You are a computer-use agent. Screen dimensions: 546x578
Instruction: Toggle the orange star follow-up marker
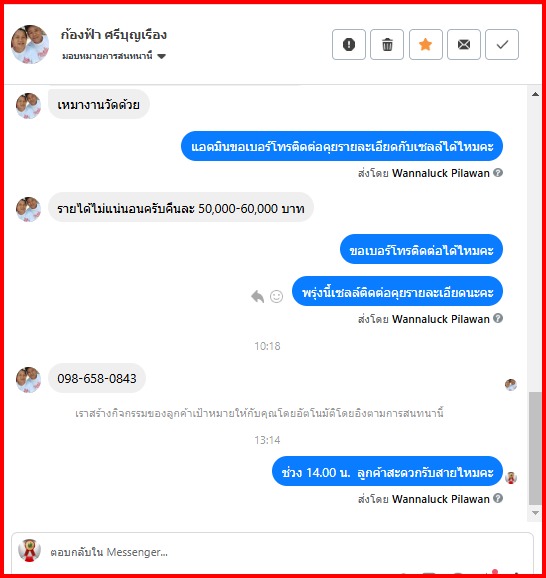point(425,45)
